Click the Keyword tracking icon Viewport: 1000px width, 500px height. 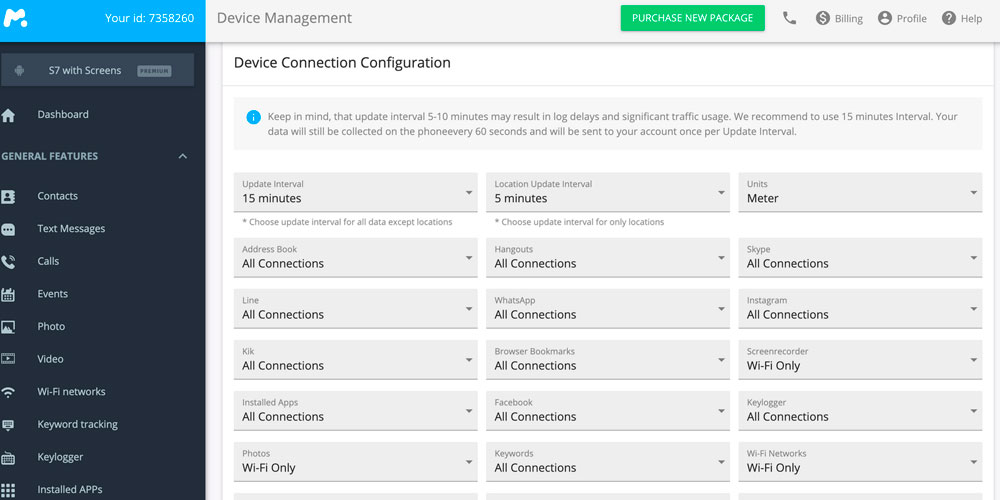click(8, 425)
